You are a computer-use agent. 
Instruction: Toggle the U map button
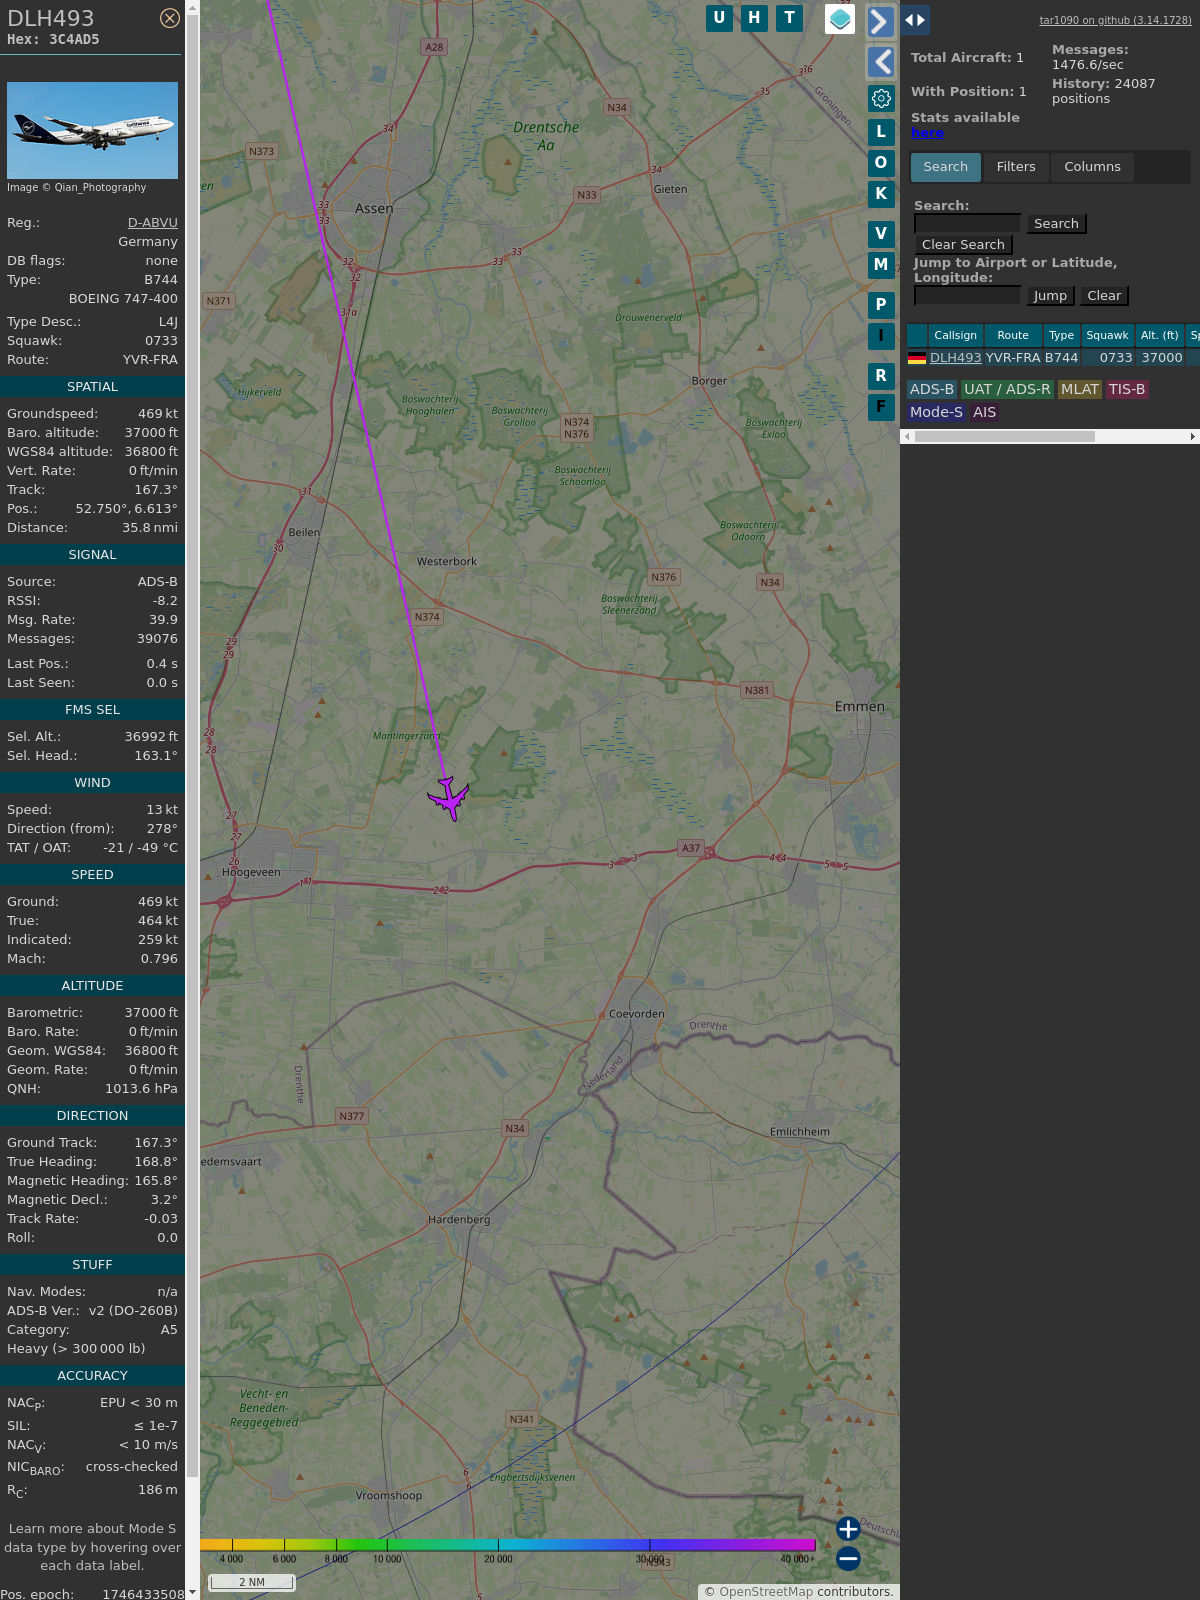(x=719, y=18)
